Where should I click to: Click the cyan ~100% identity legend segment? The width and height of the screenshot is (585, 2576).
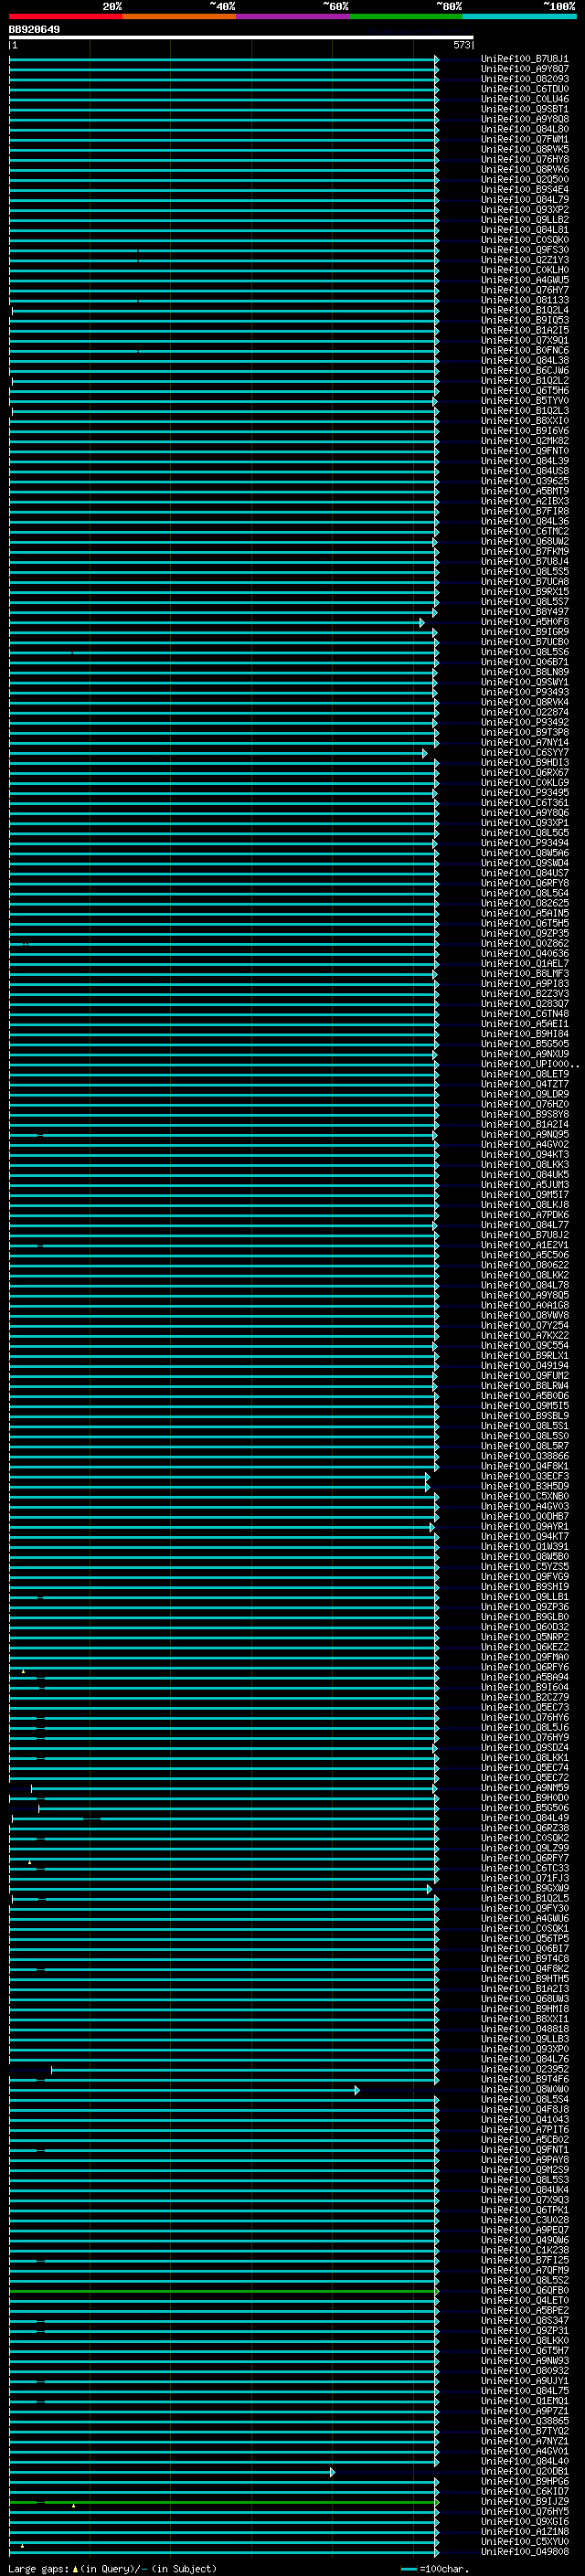click(519, 17)
